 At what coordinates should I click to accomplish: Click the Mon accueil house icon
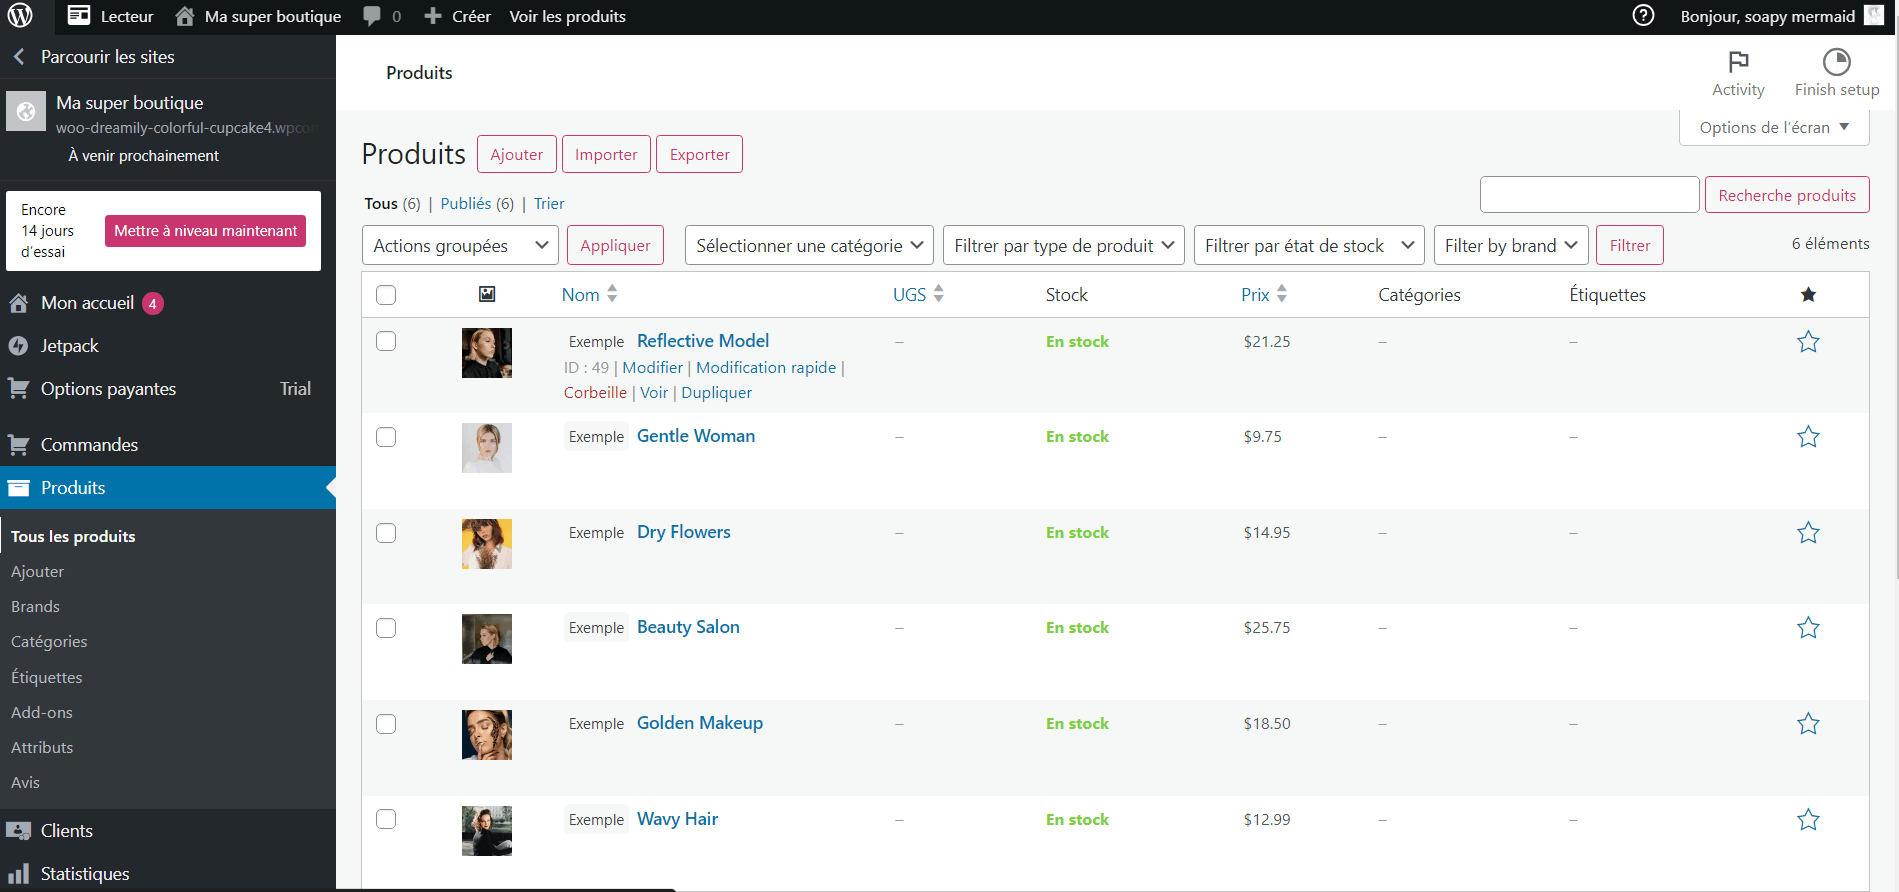click(x=18, y=303)
